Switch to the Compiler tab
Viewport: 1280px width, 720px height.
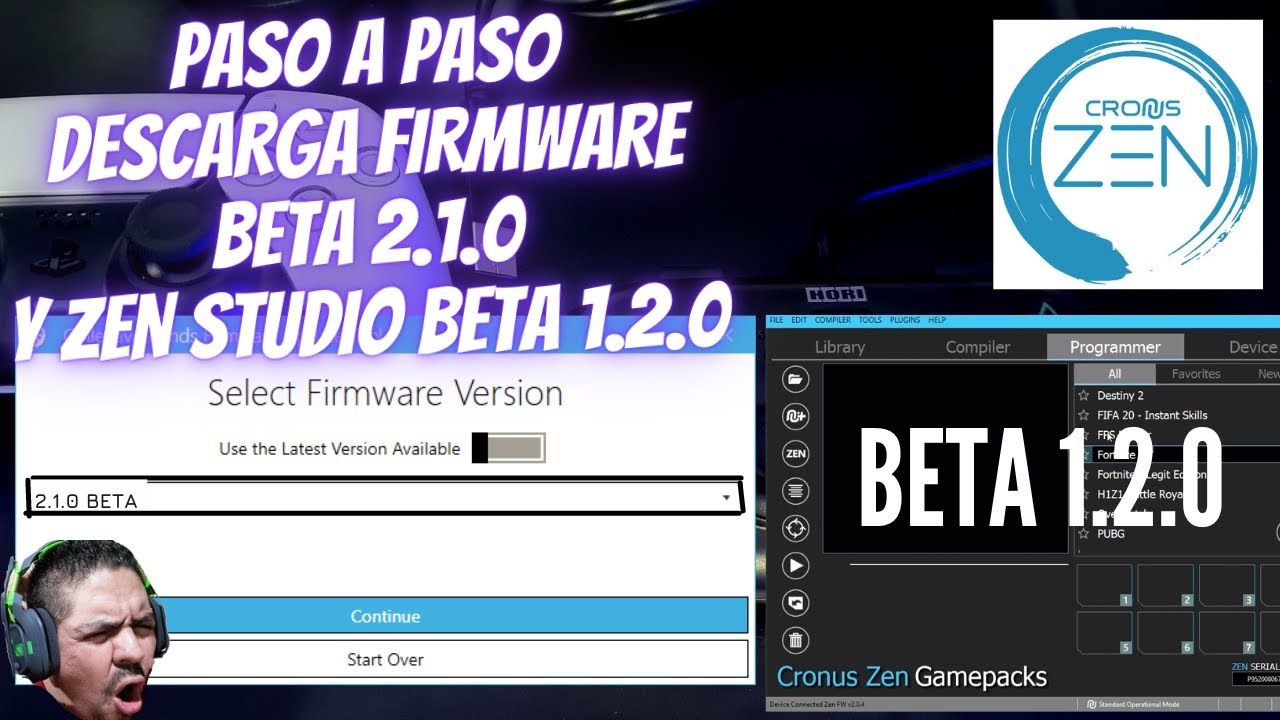(x=978, y=347)
